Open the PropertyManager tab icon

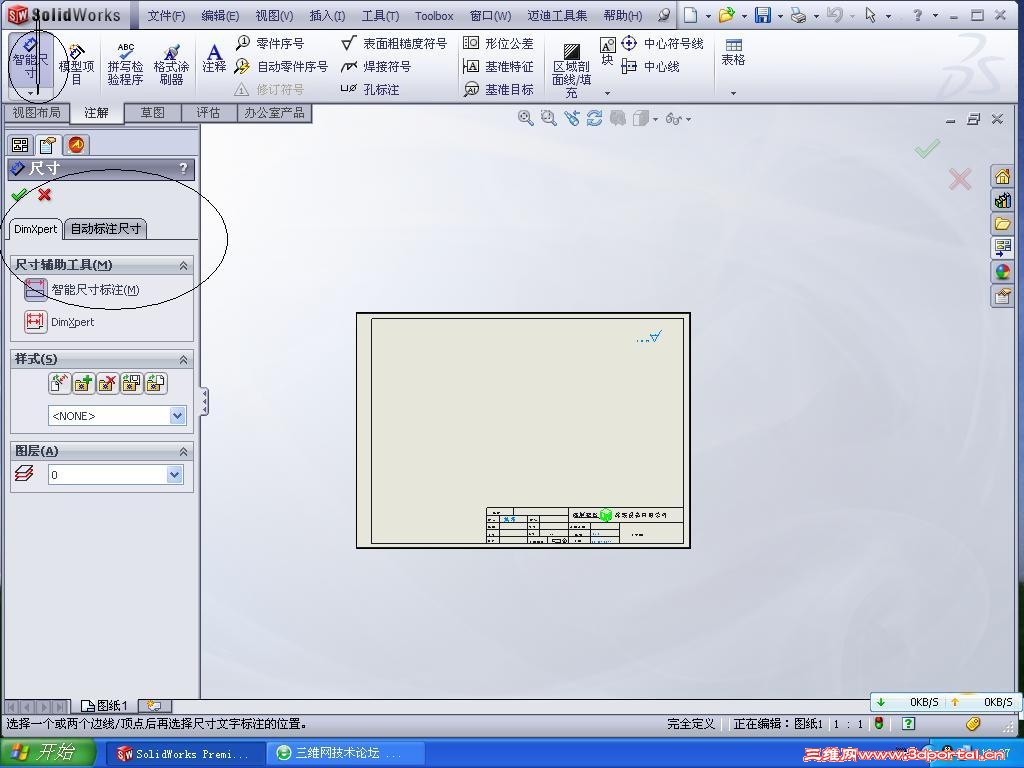coord(48,145)
